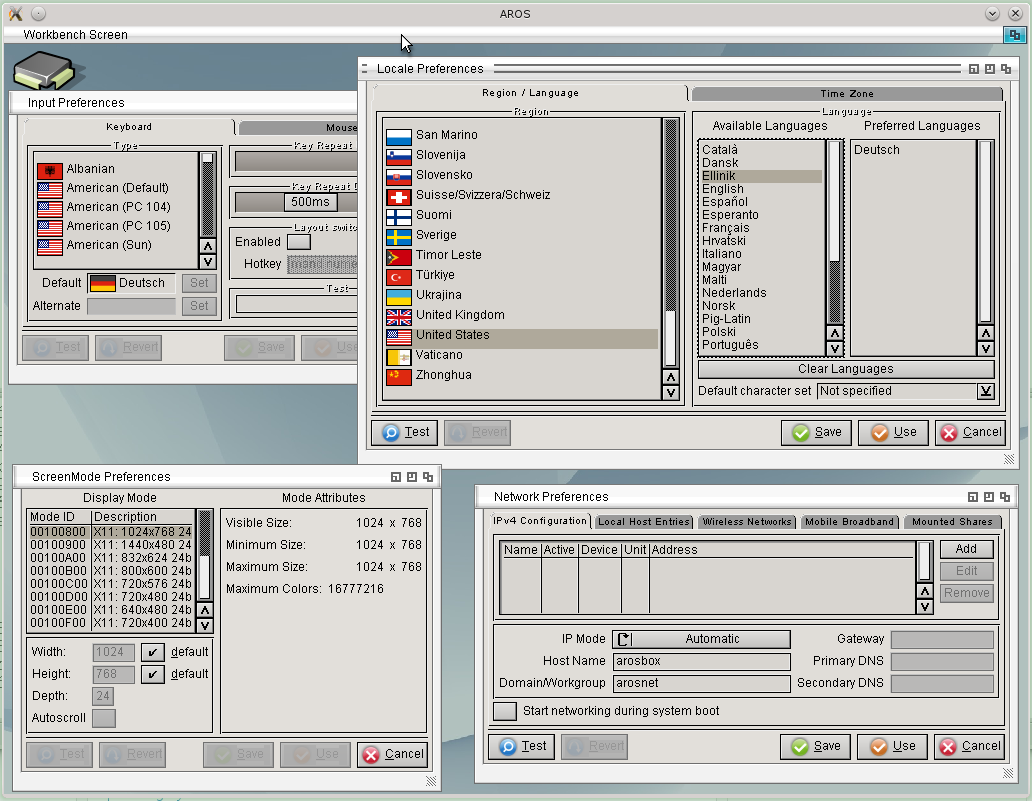Choose the Suisse/Svizzera/Schweiz flag region
The width and height of the screenshot is (1032, 801).
pyautogui.click(x=399, y=195)
